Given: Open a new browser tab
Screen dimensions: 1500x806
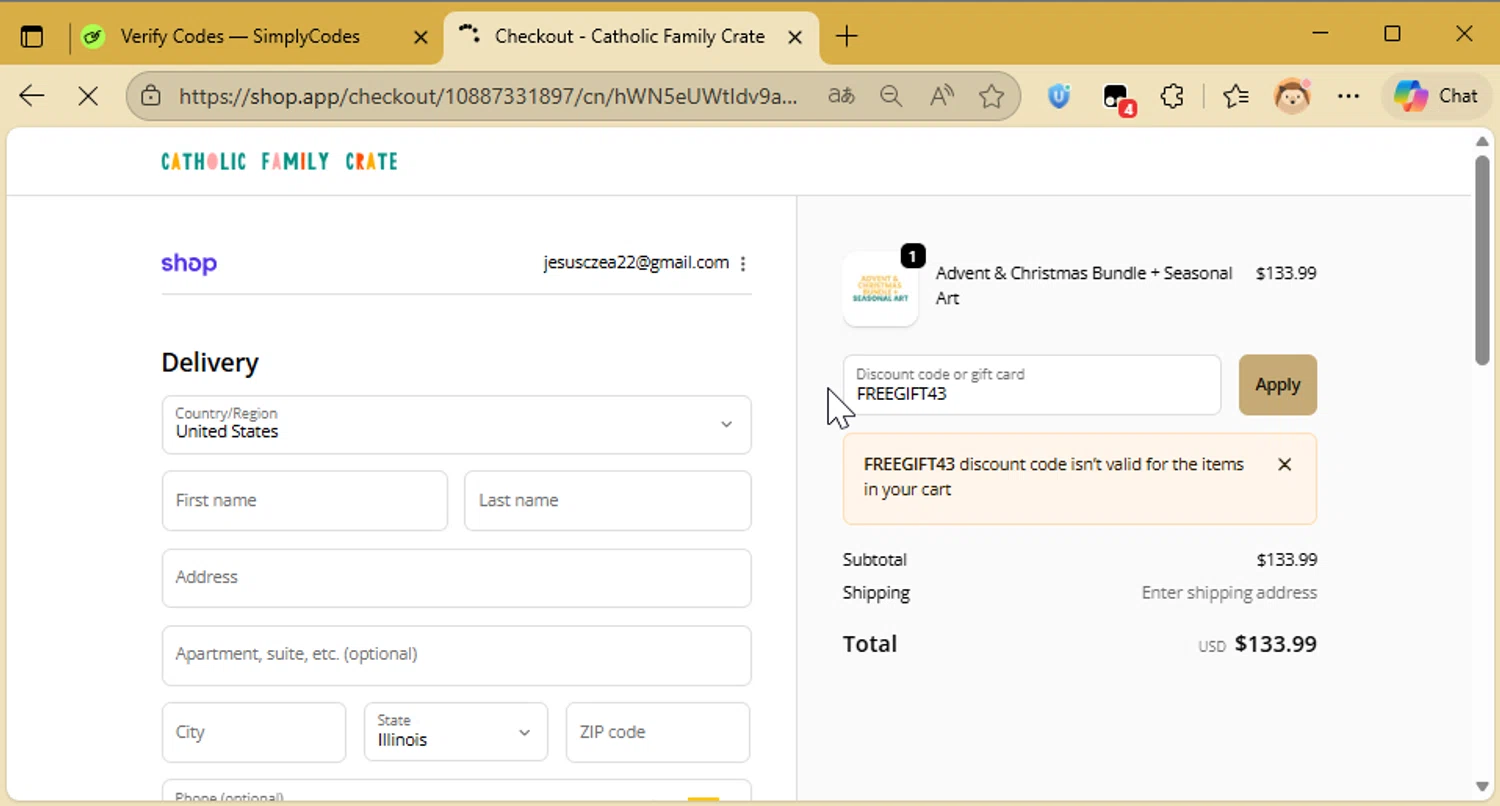Looking at the screenshot, I should click(846, 37).
